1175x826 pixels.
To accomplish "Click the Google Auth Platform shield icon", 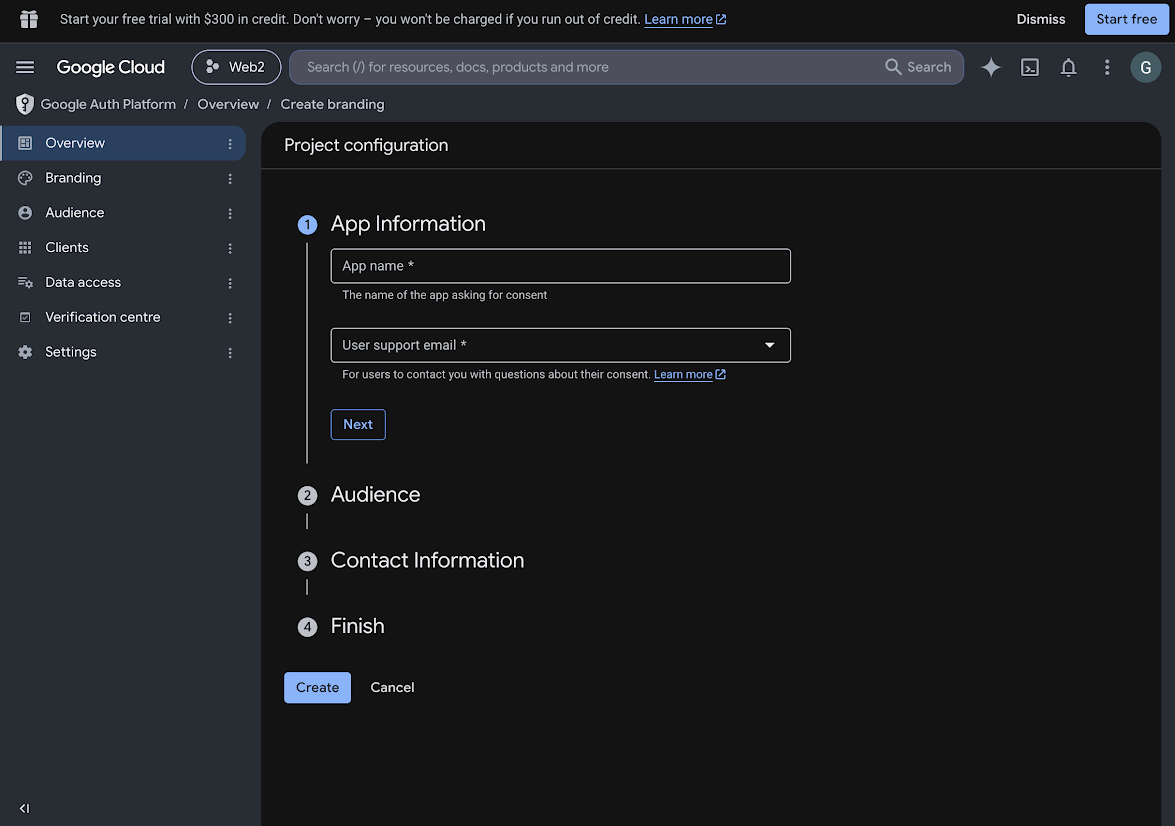I will tap(25, 104).
